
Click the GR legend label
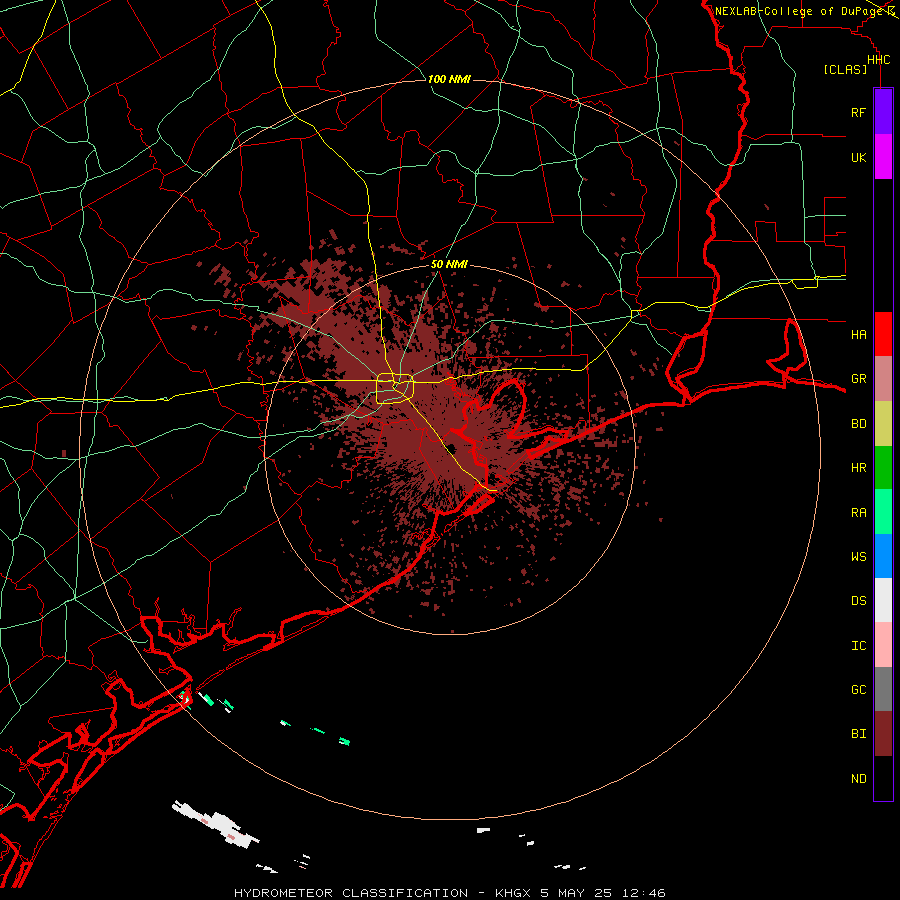(x=858, y=379)
